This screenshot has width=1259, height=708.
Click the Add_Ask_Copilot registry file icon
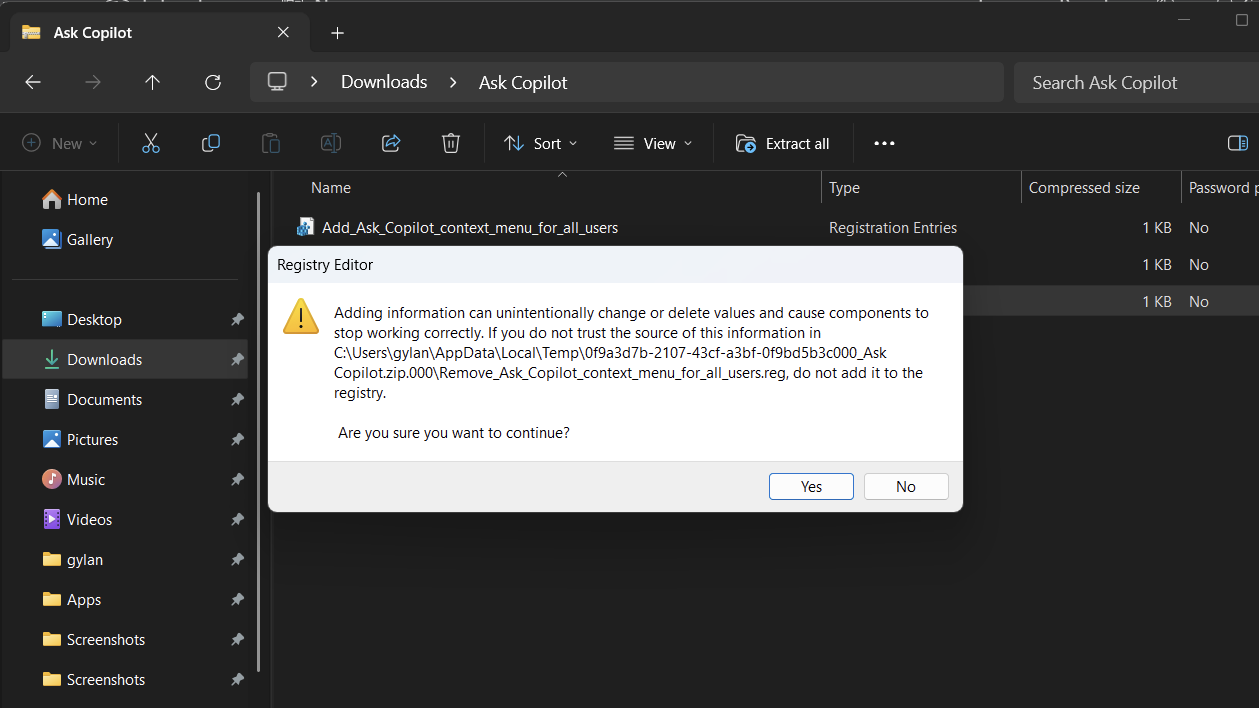(306, 228)
